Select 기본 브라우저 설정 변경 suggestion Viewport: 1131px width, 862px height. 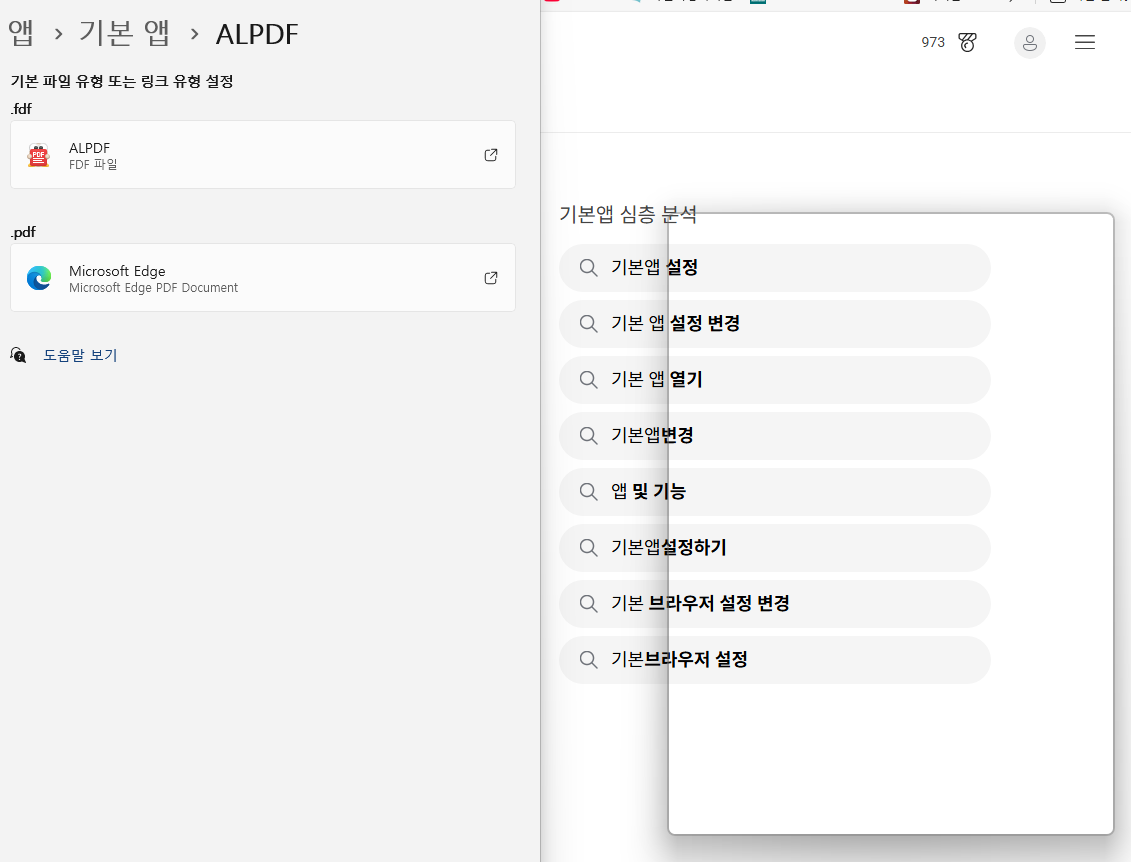[775, 604]
